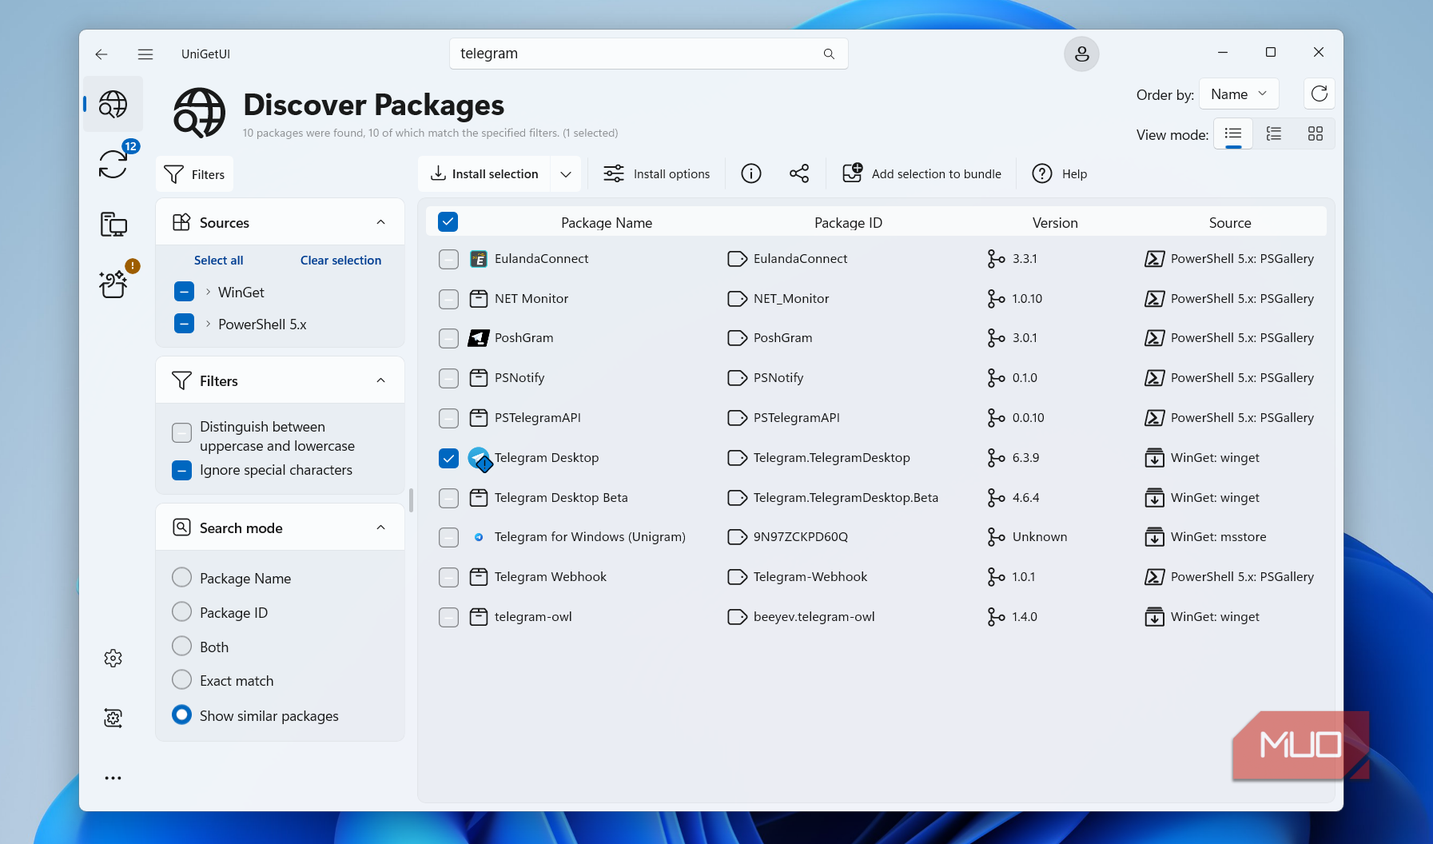Select Package ID search mode
Viewport: 1433px width, 844px height.
[x=182, y=612]
